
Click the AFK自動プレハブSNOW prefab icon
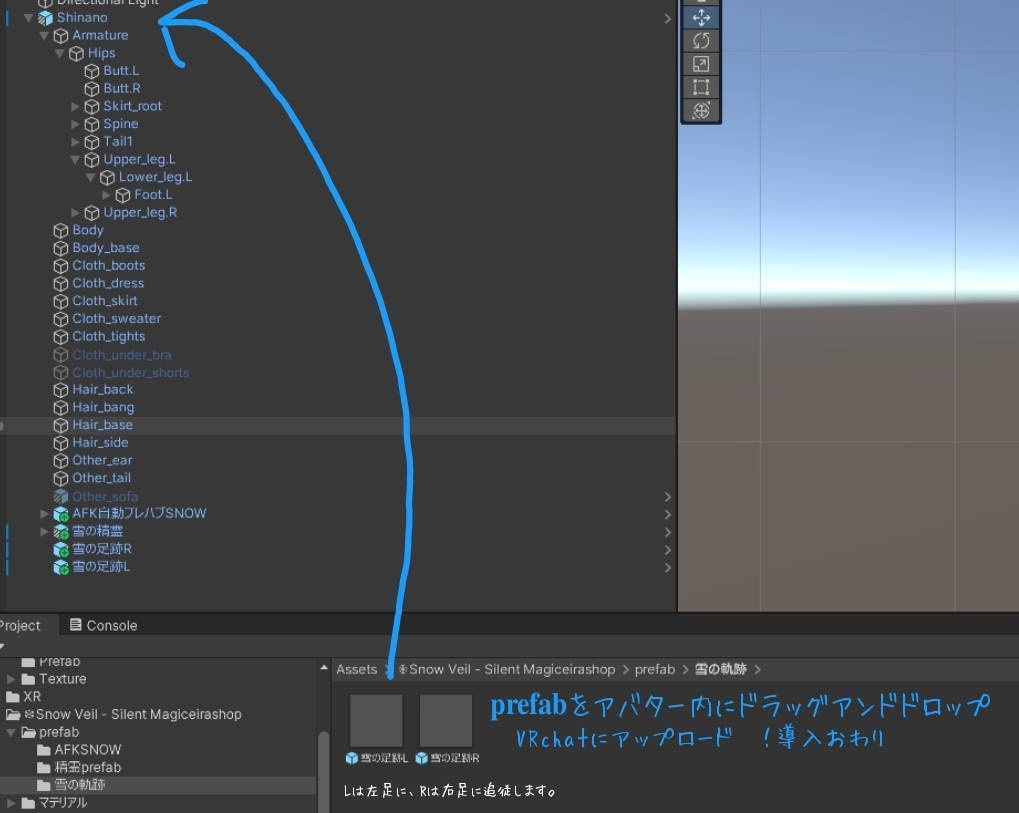click(61, 514)
